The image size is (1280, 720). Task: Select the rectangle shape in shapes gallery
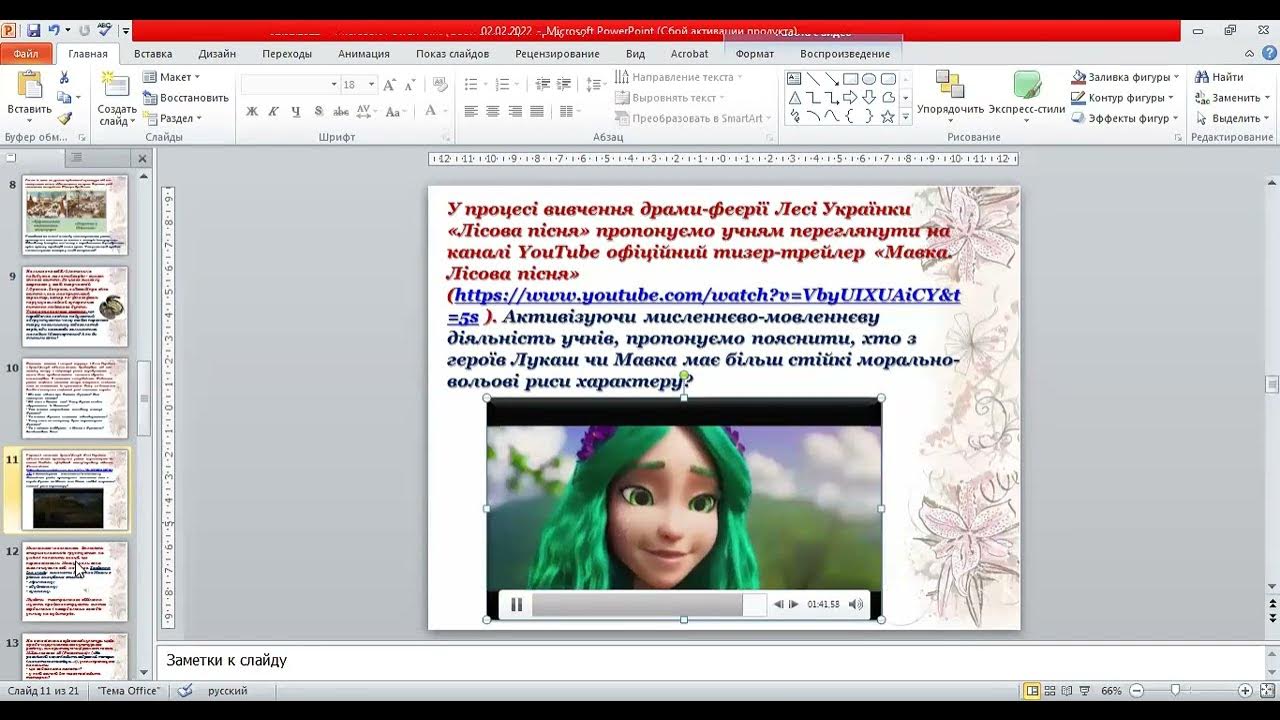(850, 79)
